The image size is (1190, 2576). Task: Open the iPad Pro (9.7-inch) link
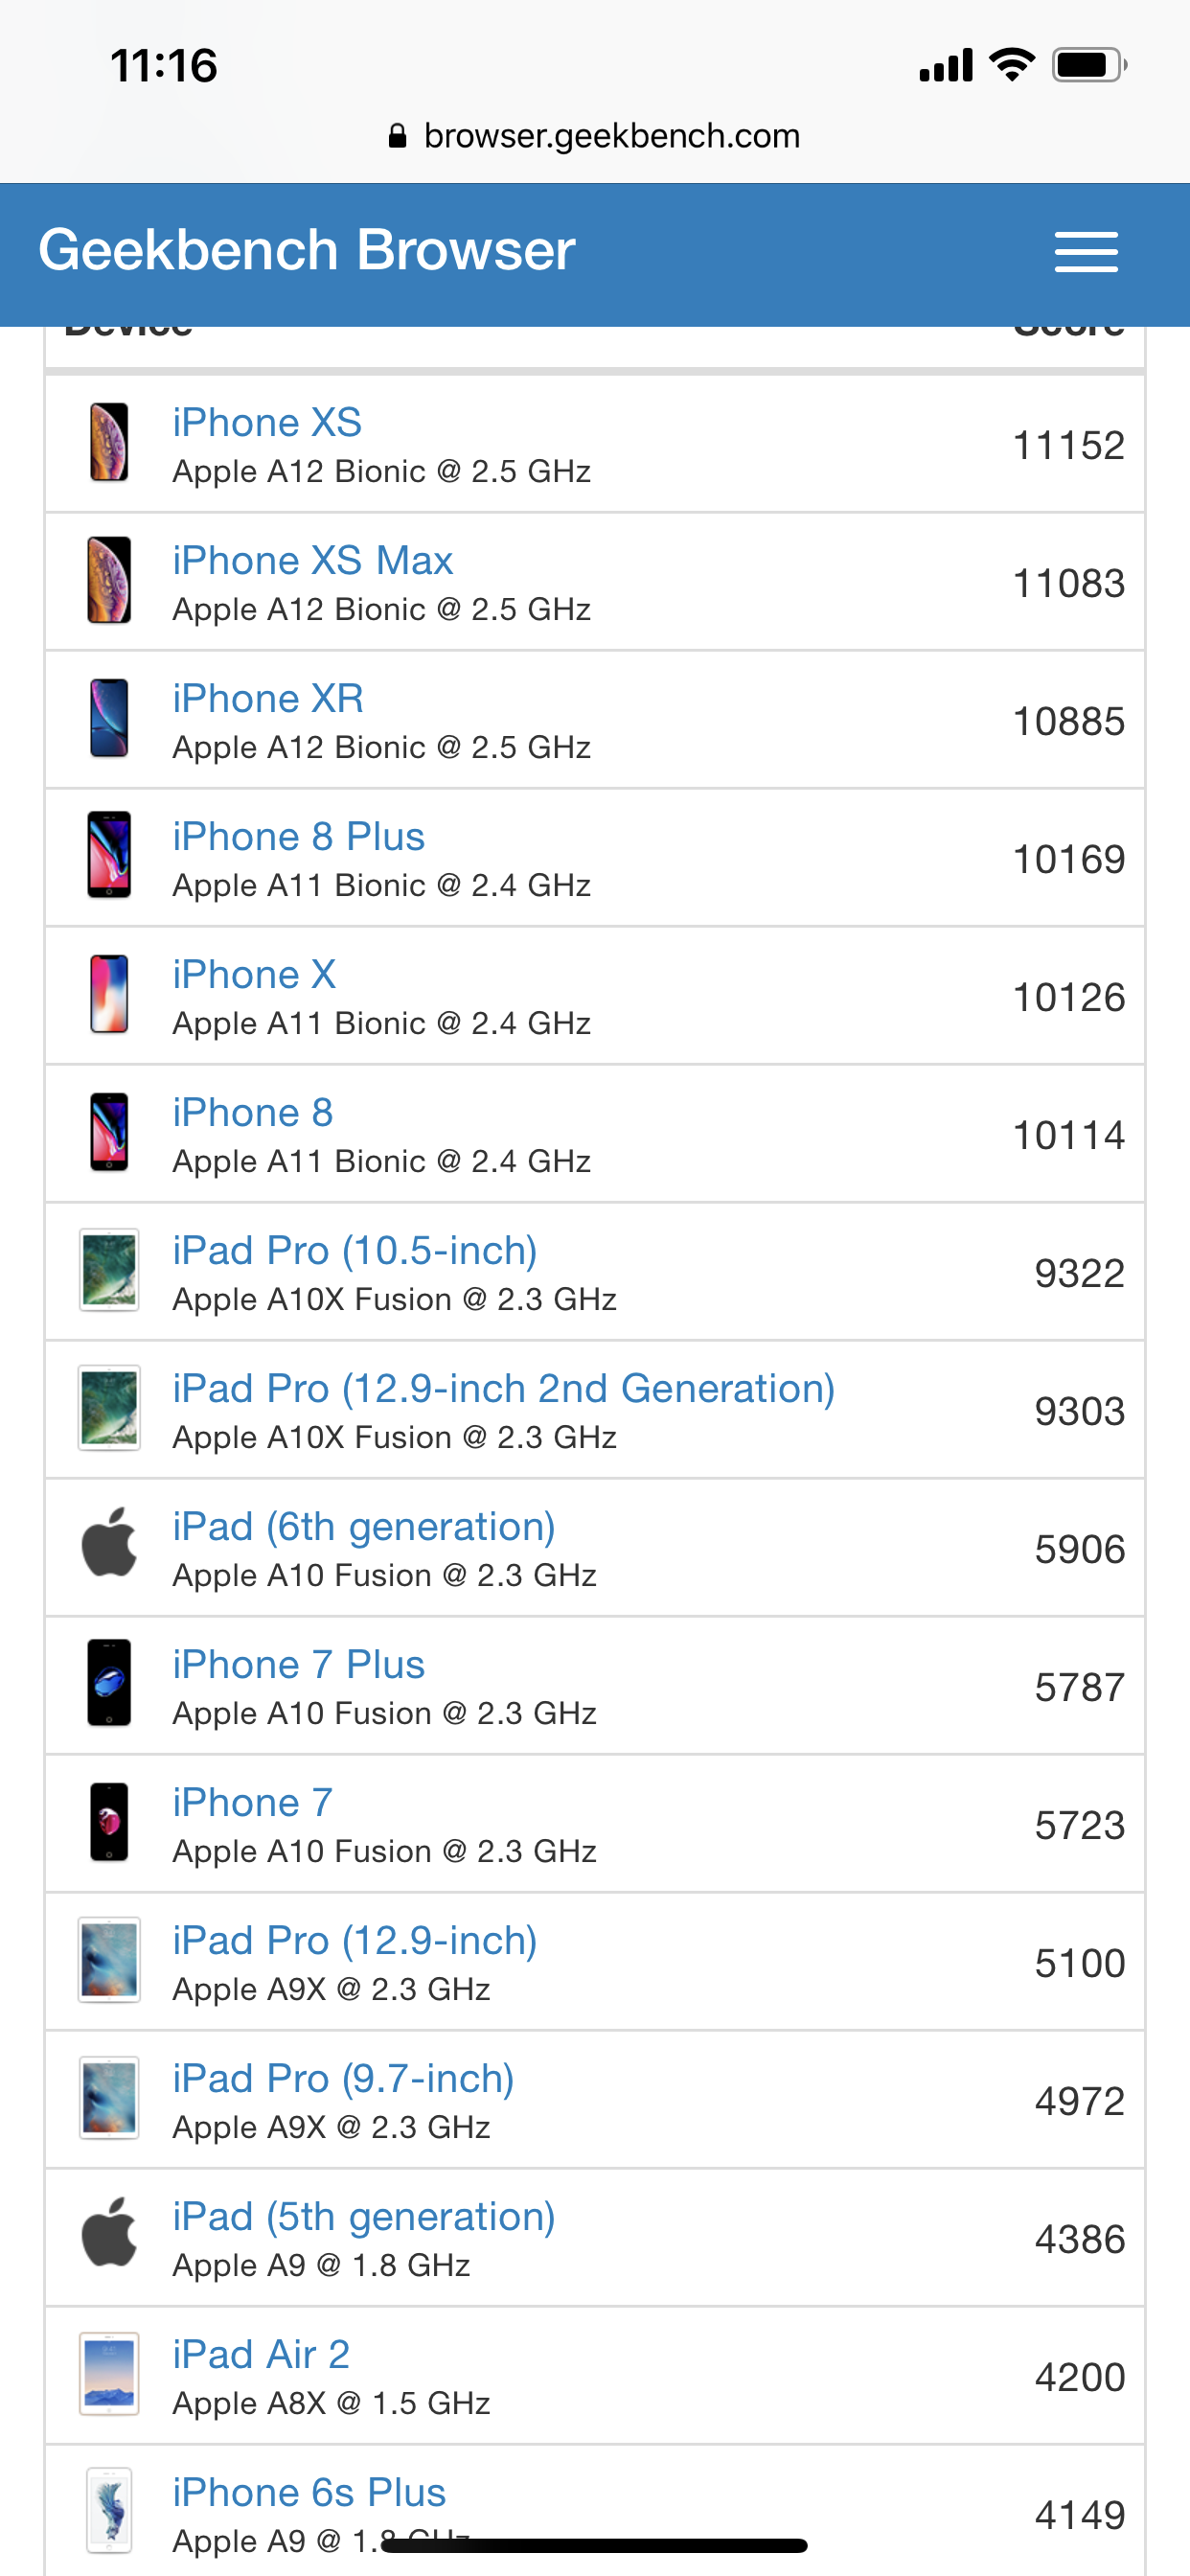point(344,2079)
